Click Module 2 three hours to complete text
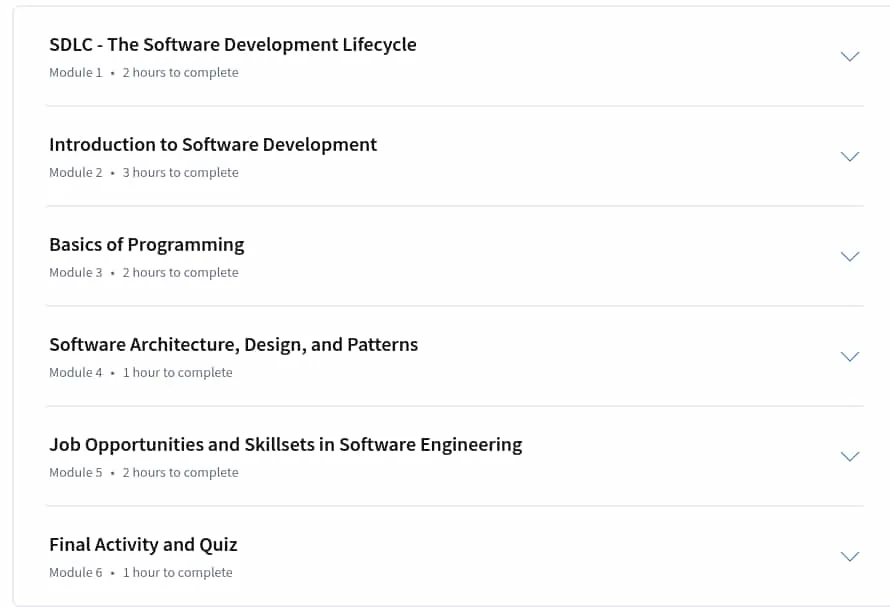The width and height of the screenshot is (890, 607). pos(144,173)
